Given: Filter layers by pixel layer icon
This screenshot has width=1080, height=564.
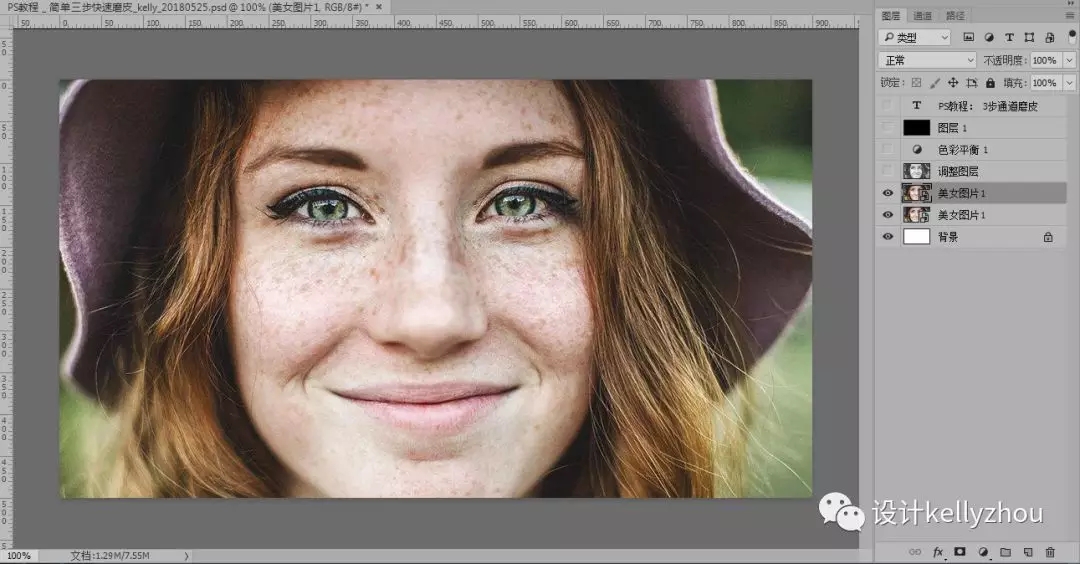Looking at the screenshot, I should [968, 37].
